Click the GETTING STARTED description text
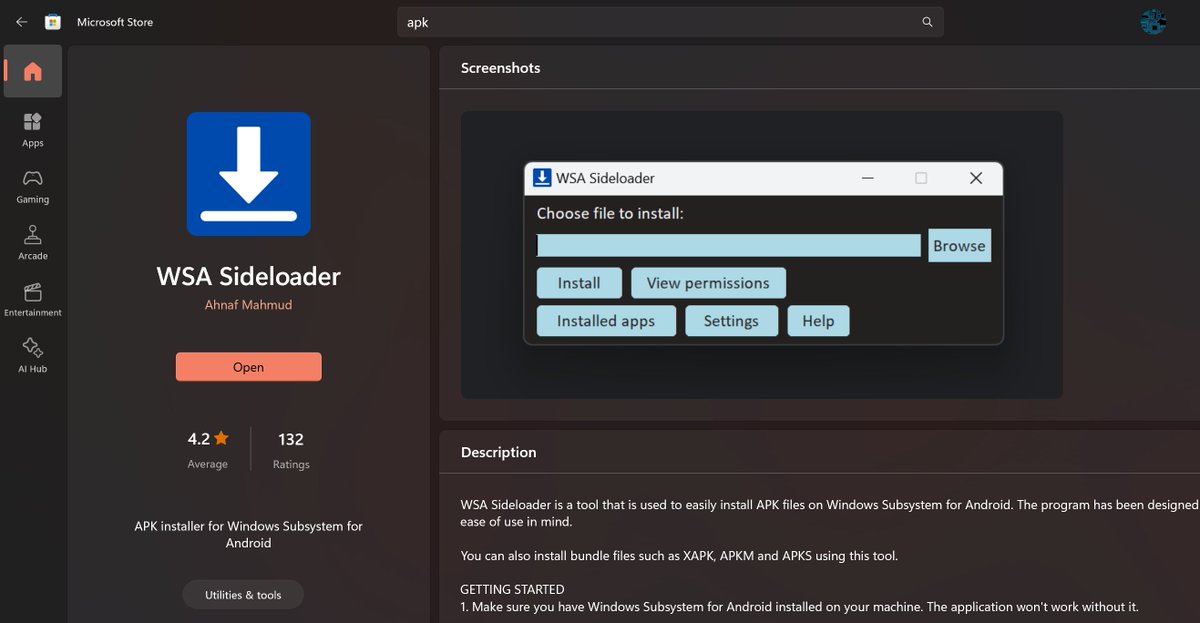 tap(512, 589)
